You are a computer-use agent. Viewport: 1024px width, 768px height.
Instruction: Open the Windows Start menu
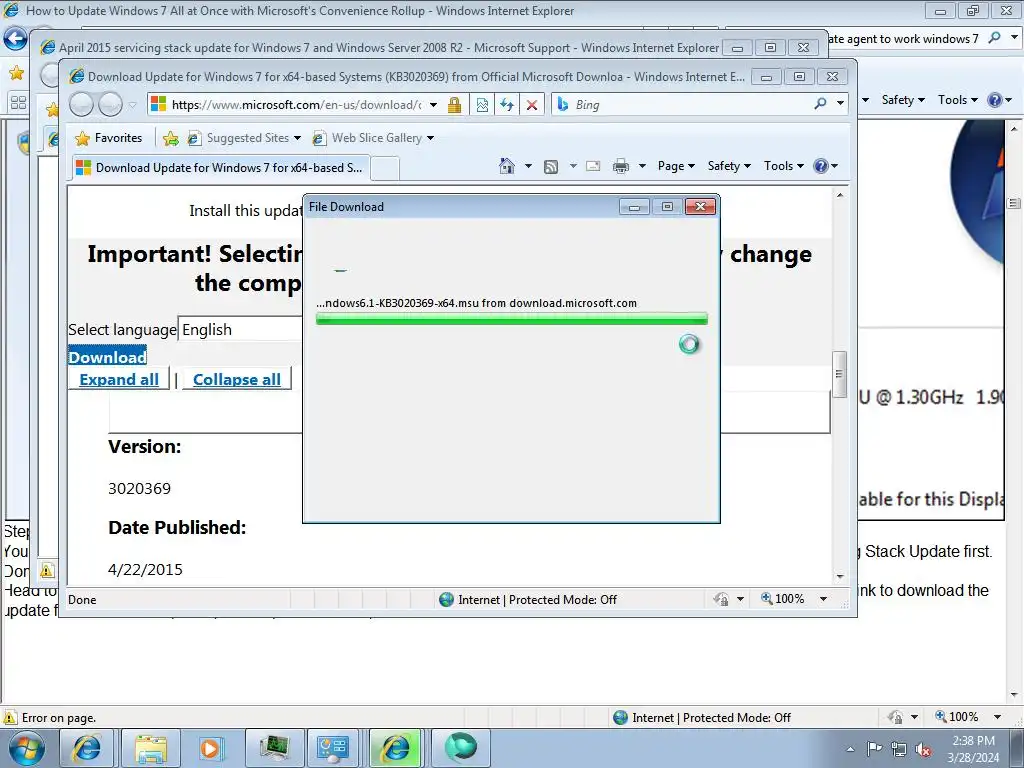point(26,748)
